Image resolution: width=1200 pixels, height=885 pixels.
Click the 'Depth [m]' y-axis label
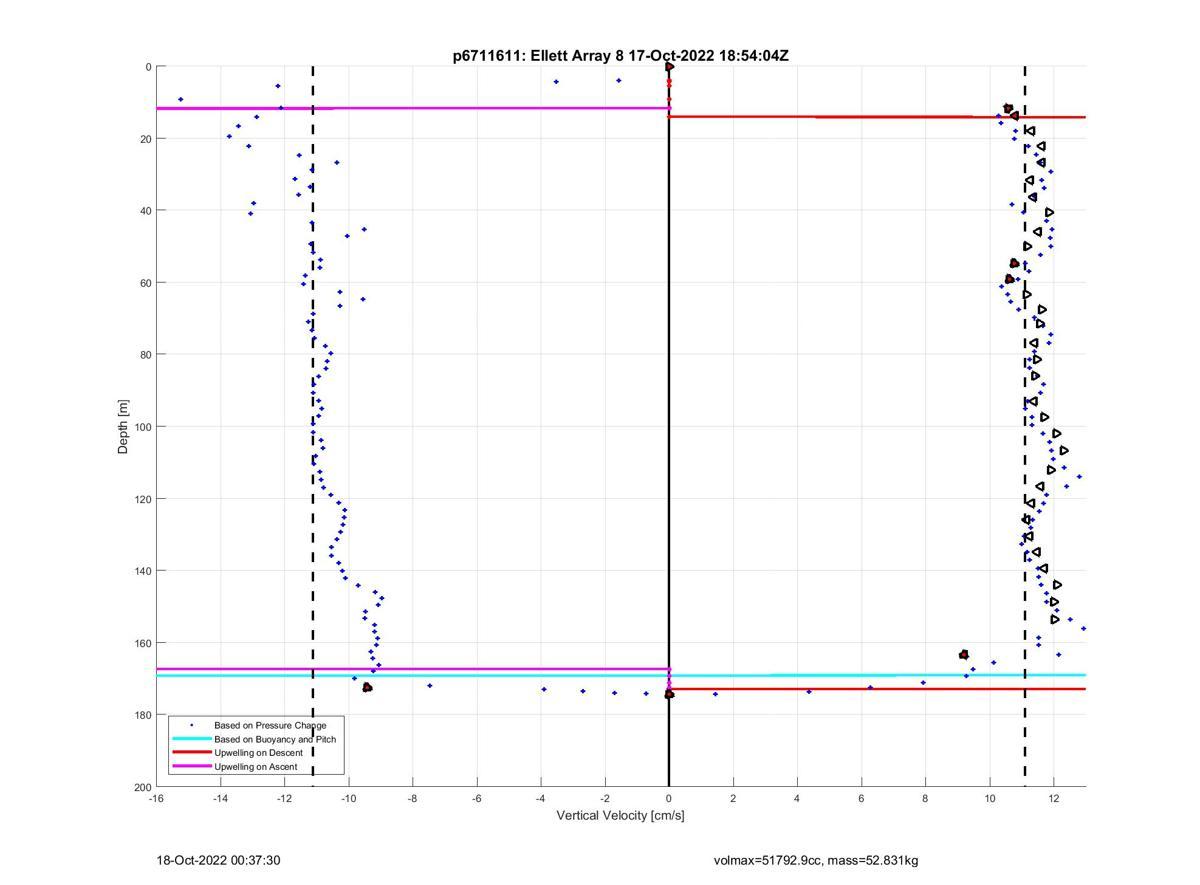click(x=123, y=427)
